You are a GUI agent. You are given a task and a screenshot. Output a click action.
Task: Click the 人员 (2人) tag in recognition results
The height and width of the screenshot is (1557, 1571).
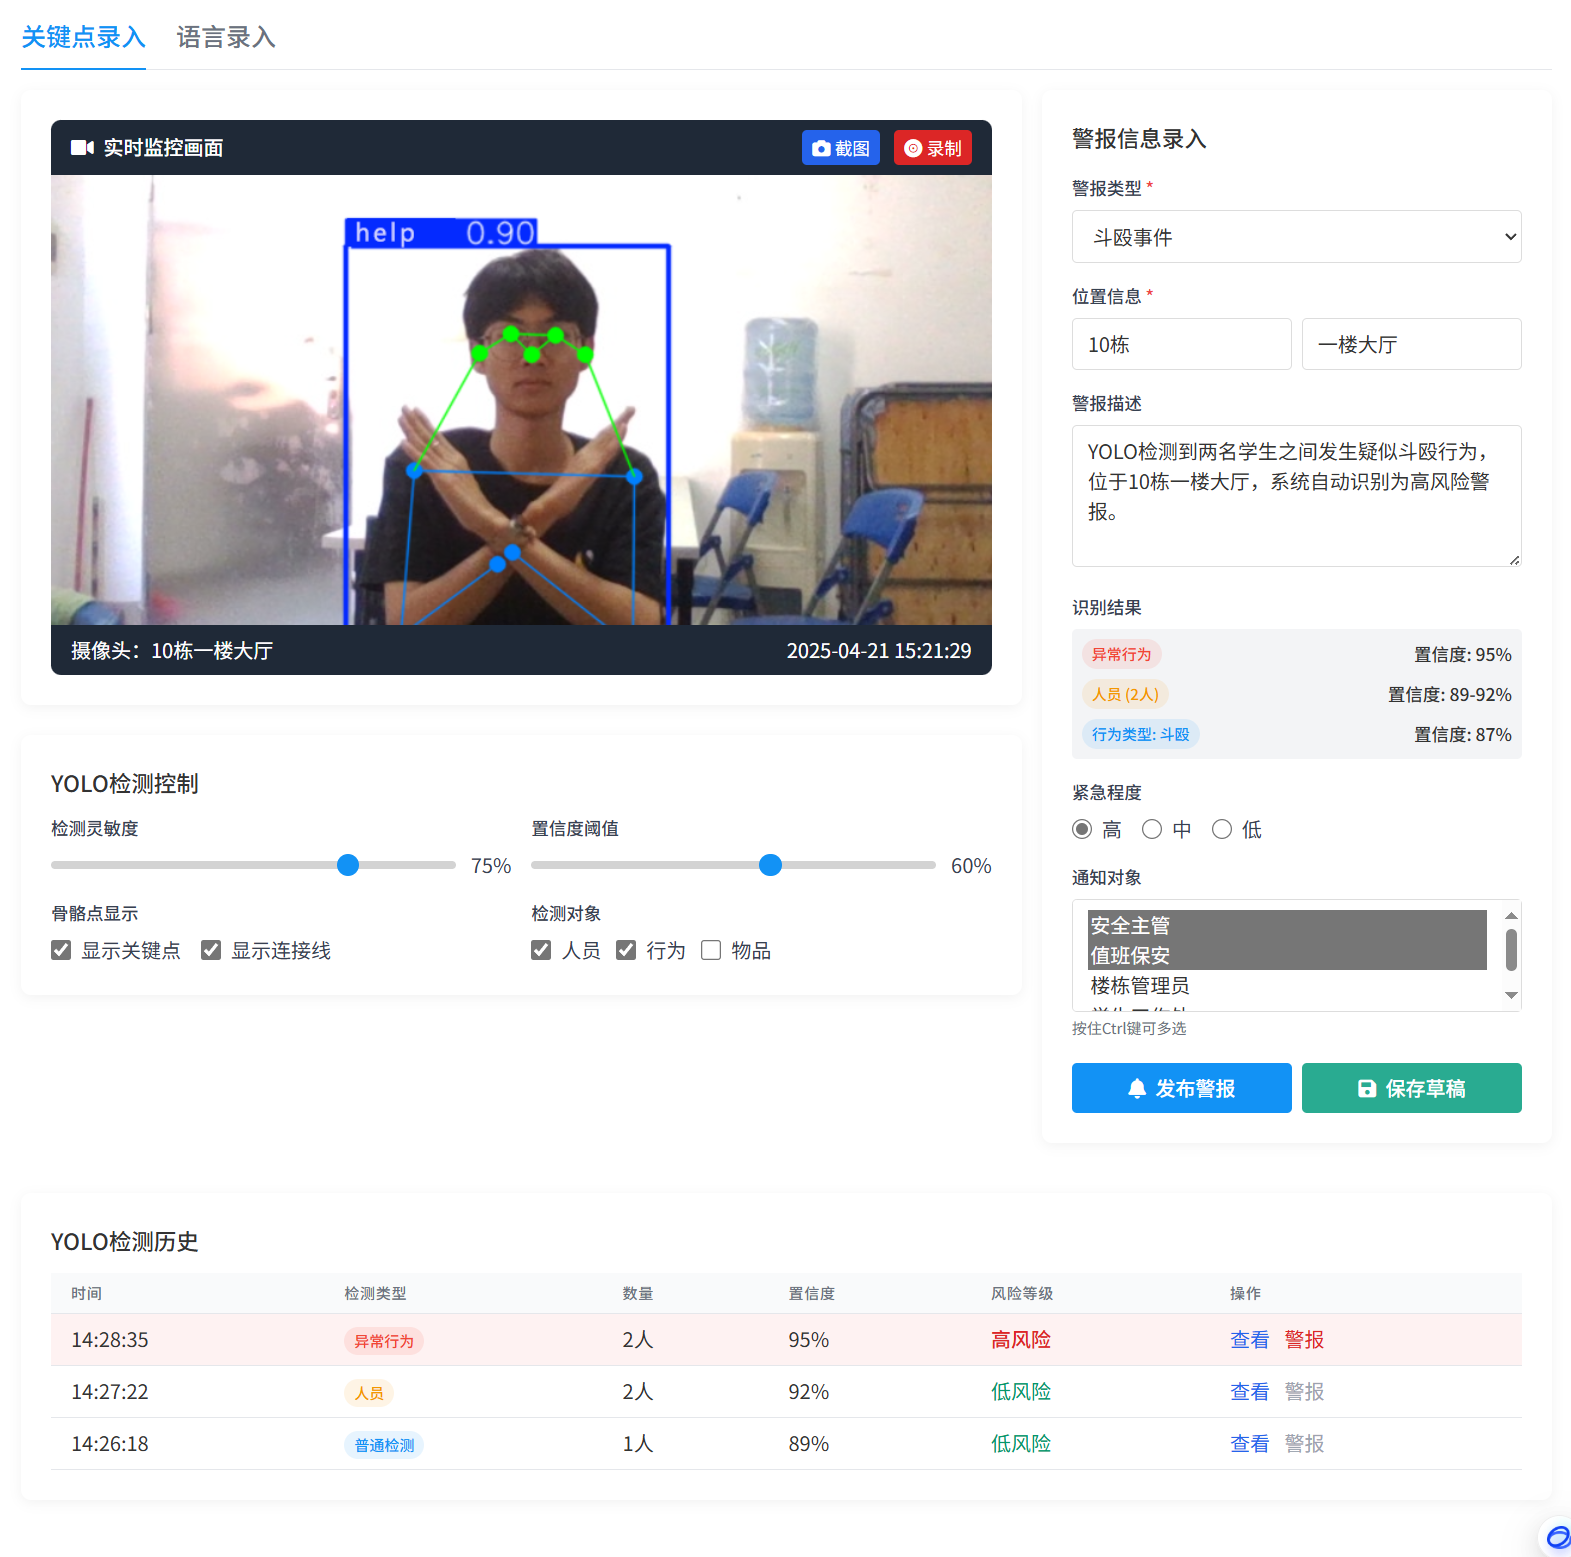pos(1125,694)
